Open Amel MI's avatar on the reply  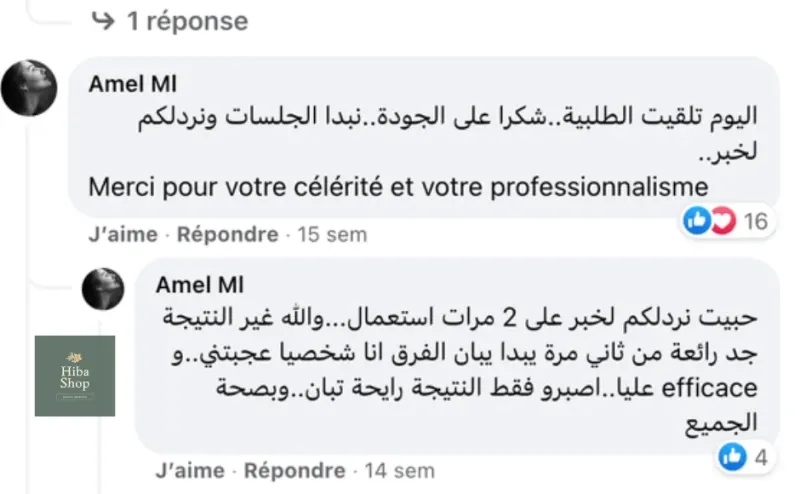click(x=102, y=289)
